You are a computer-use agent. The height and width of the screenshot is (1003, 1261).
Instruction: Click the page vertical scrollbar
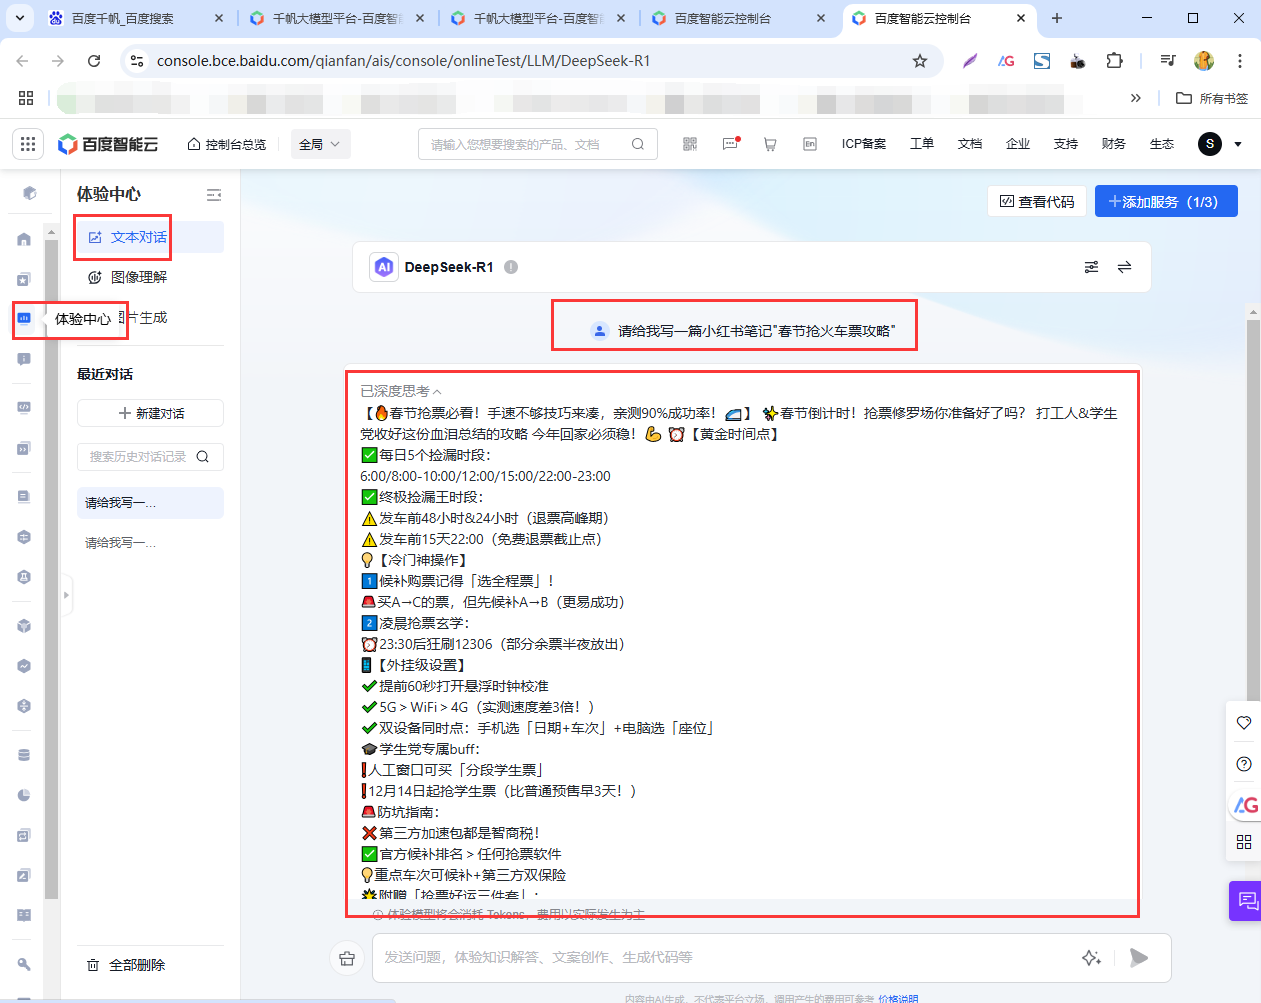1252,500
